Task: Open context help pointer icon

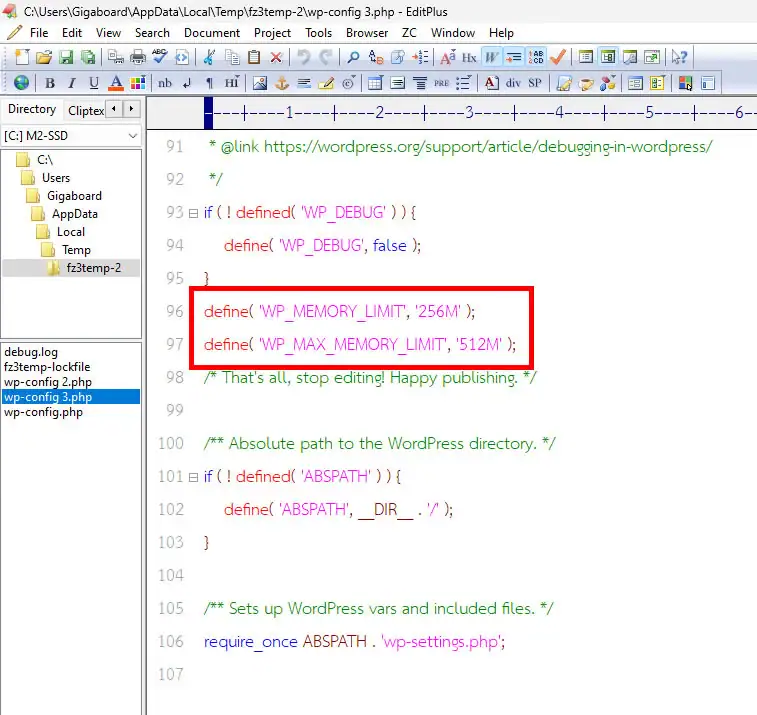Action: point(679,57)
